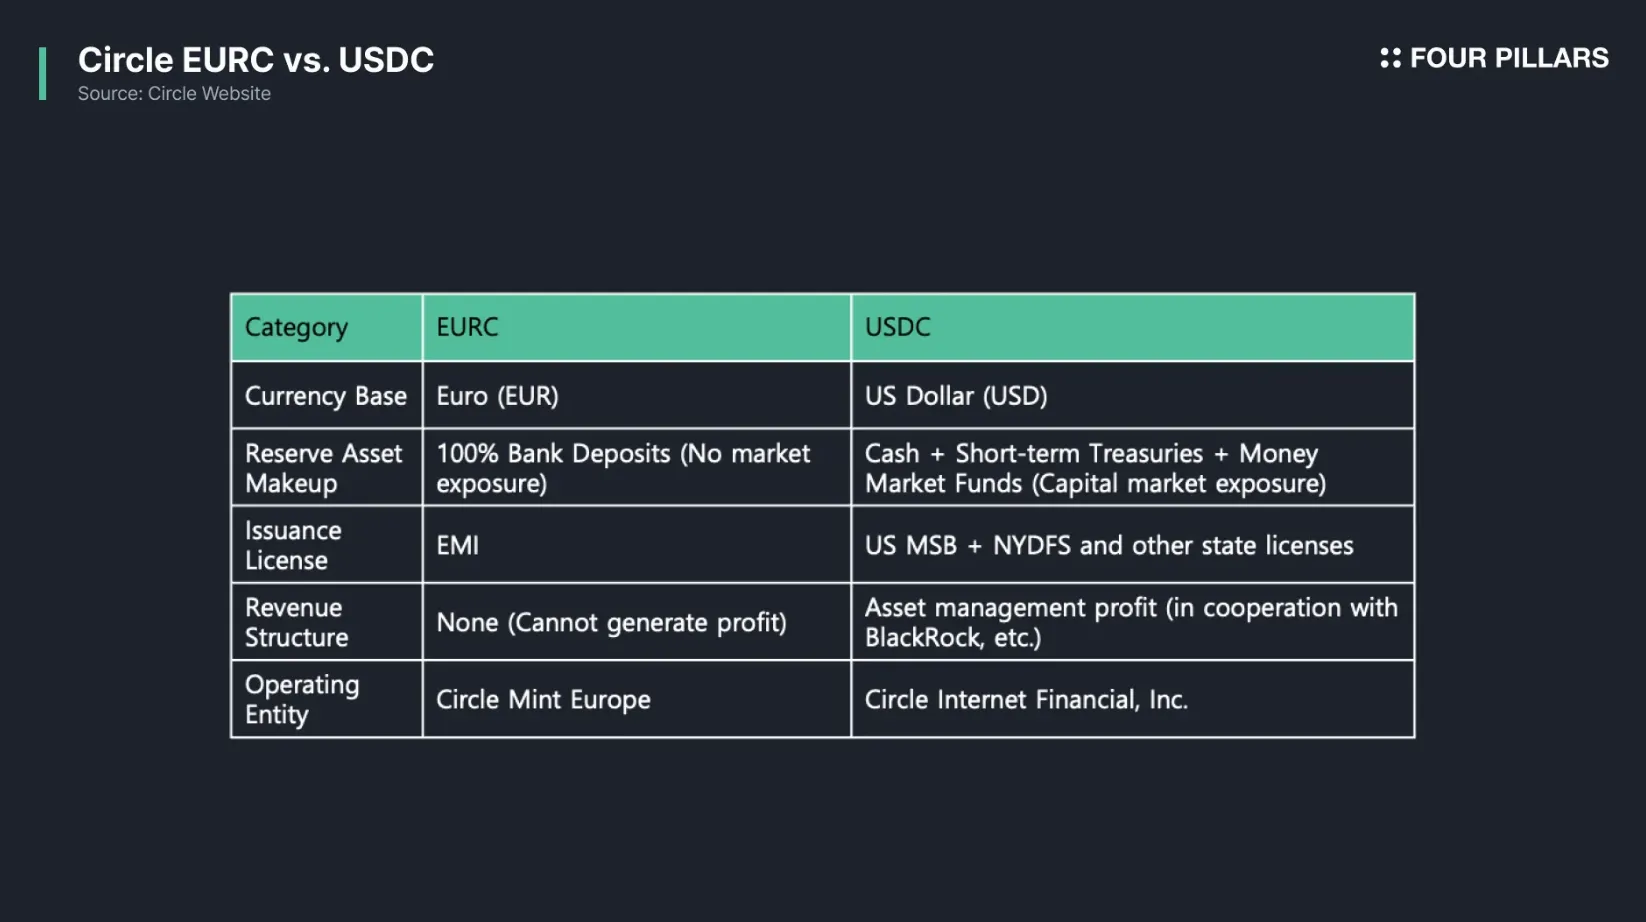Click the Cash + Short-term Treasuries cell
Viewport: 1646px width, 922px height.
click(x=1133, y=468)
